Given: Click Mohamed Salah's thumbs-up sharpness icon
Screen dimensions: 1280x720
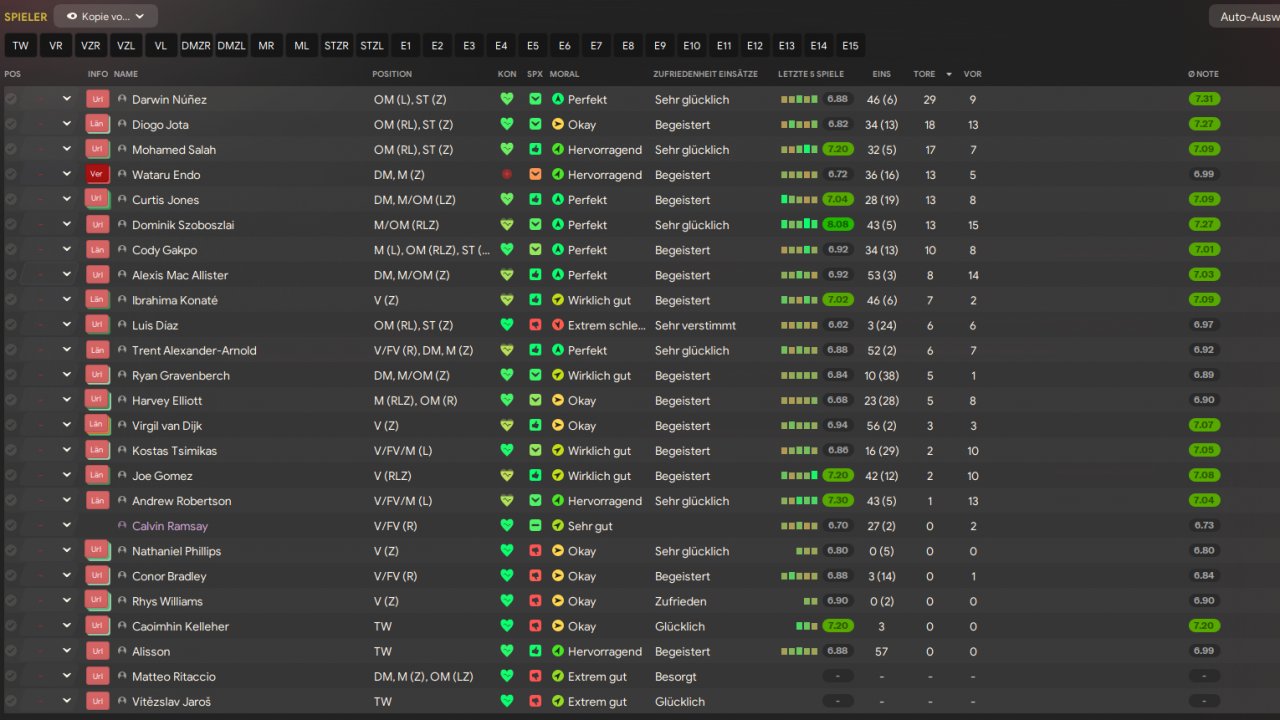Looking at the screenshot, I should pos(535,149).
